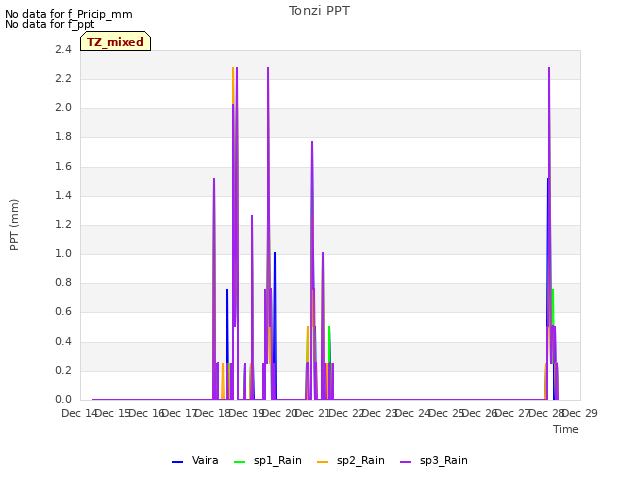Click the 0.4 y-axis tick label
The width and height of the screenshot is (640, 480).
click(x=63, y=341)
